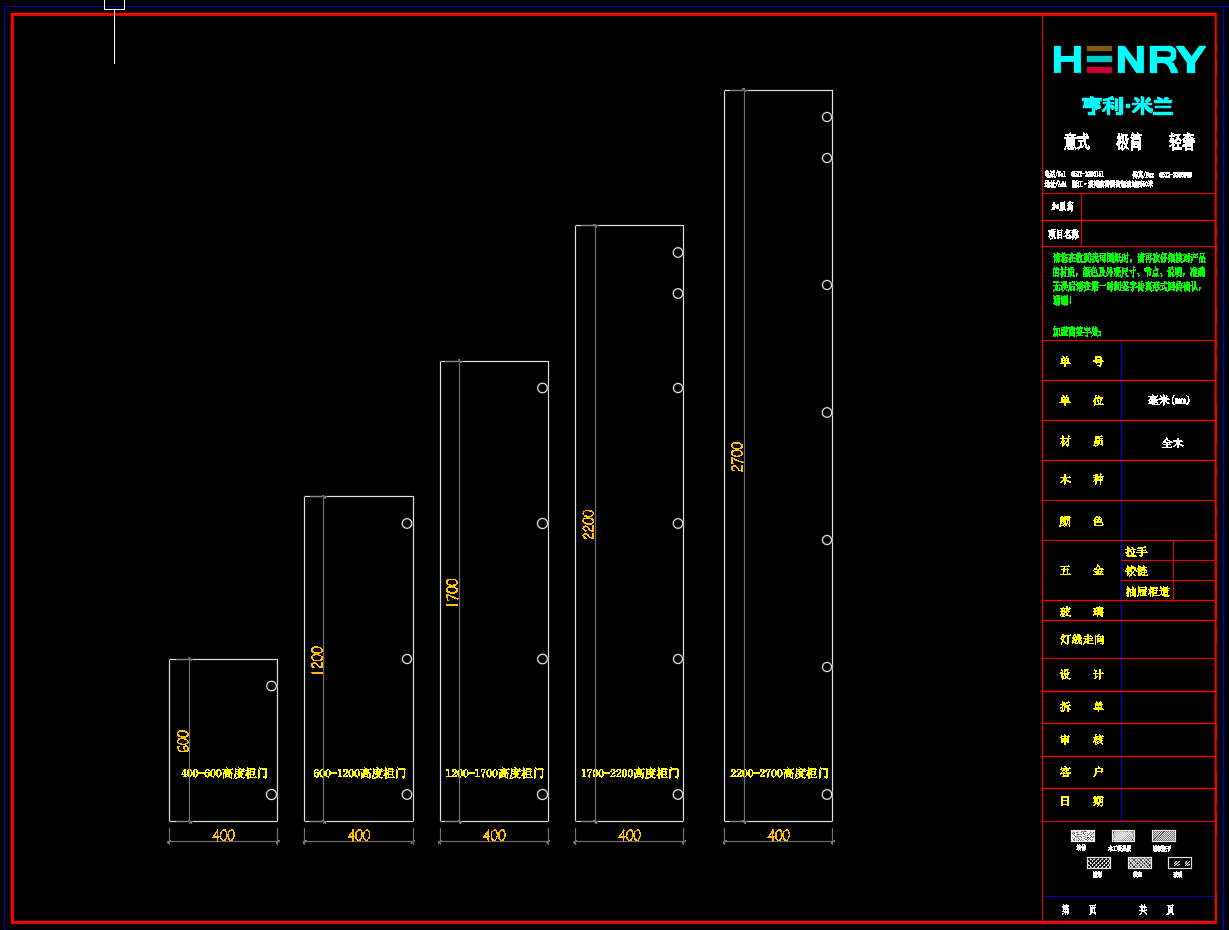This screenshot has height=930, width=1229.
Task: Click the 全木 material value cell
Action: click(1172, 442)
